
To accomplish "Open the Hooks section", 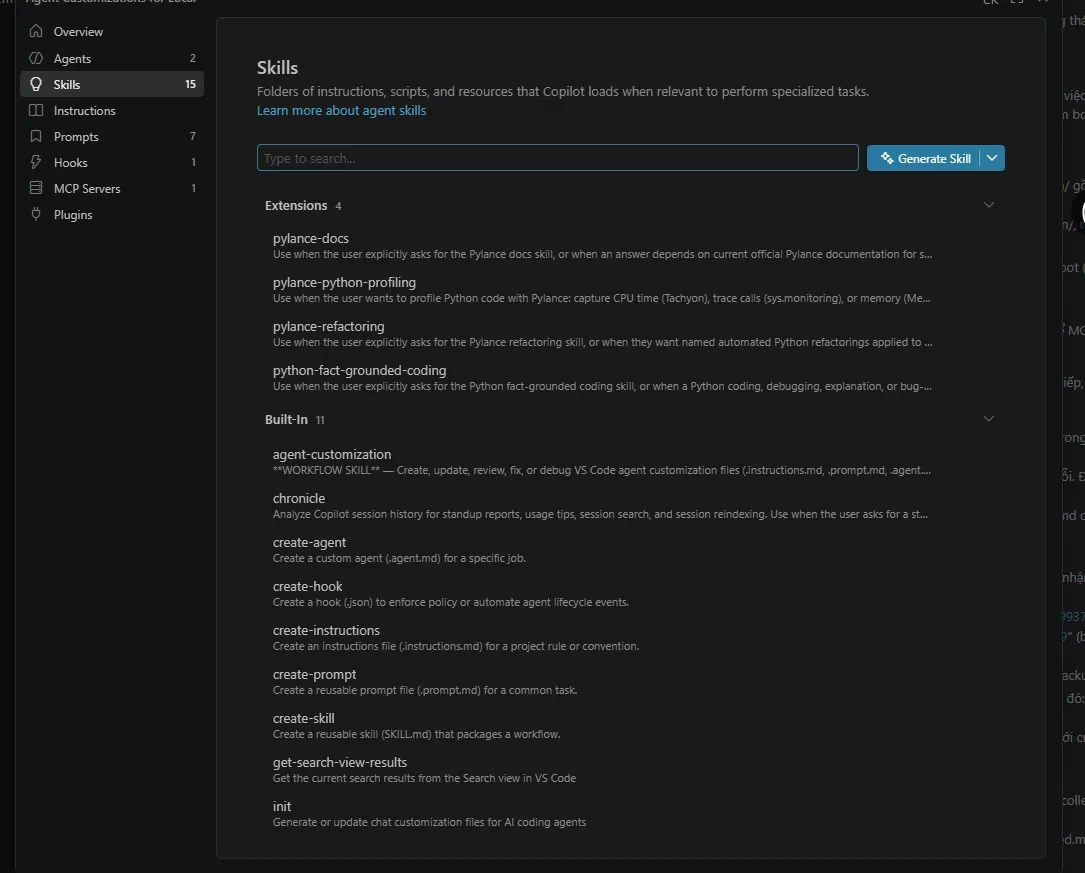I will [x=112, y=163].
